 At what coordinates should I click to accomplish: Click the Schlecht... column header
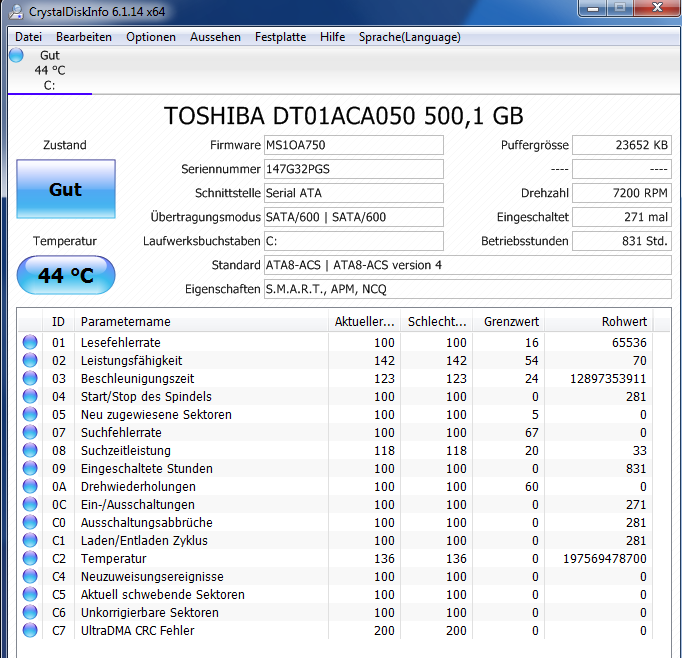pyautogui.click(x=436, y=322)
